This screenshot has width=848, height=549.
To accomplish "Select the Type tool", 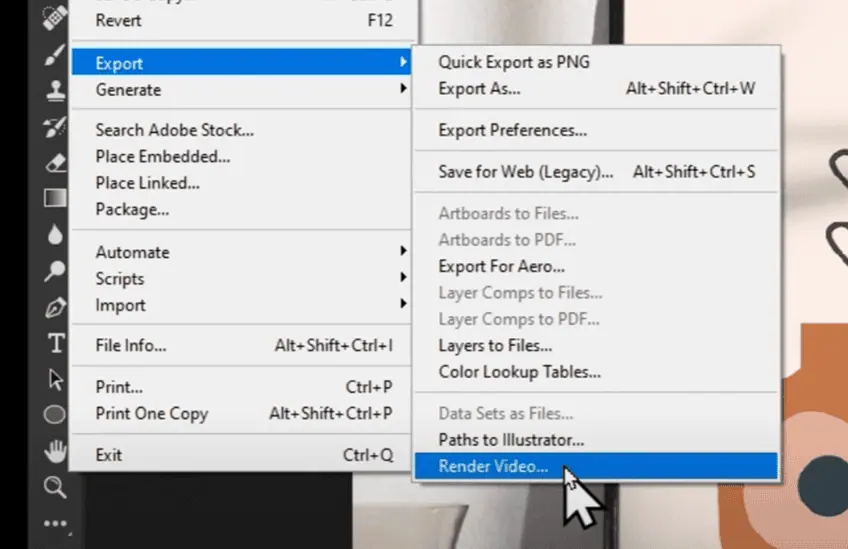I will (54, 343).
